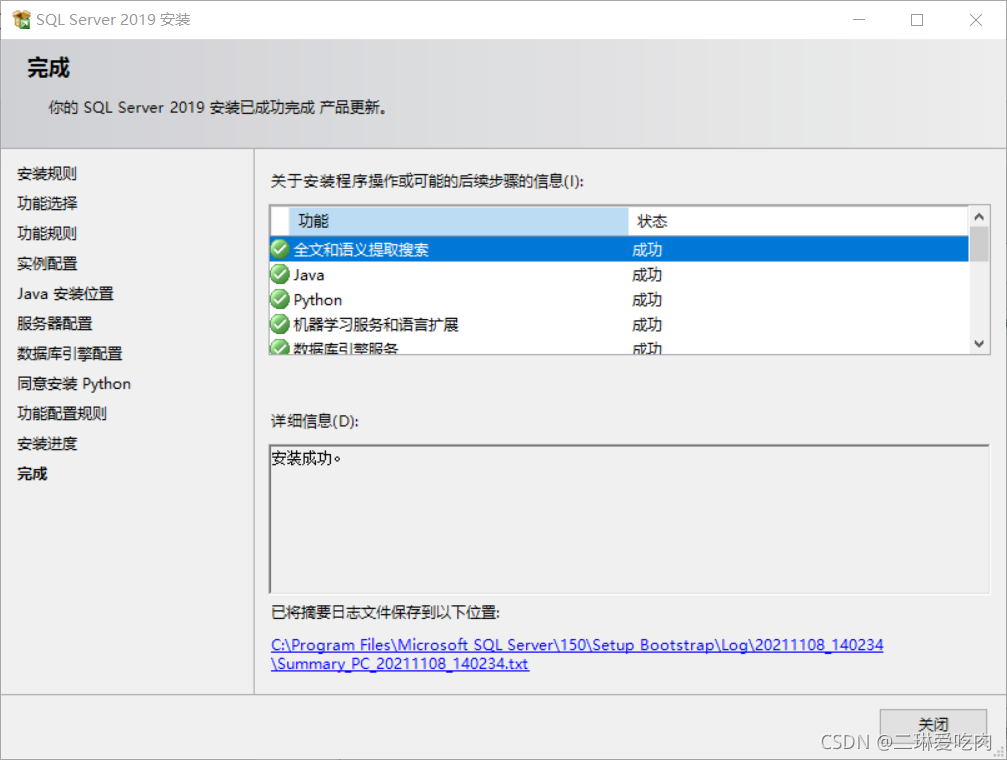Select the 机器学习服务和语言扩展 row
The image size is (1007, 760).
coord(619,324)
